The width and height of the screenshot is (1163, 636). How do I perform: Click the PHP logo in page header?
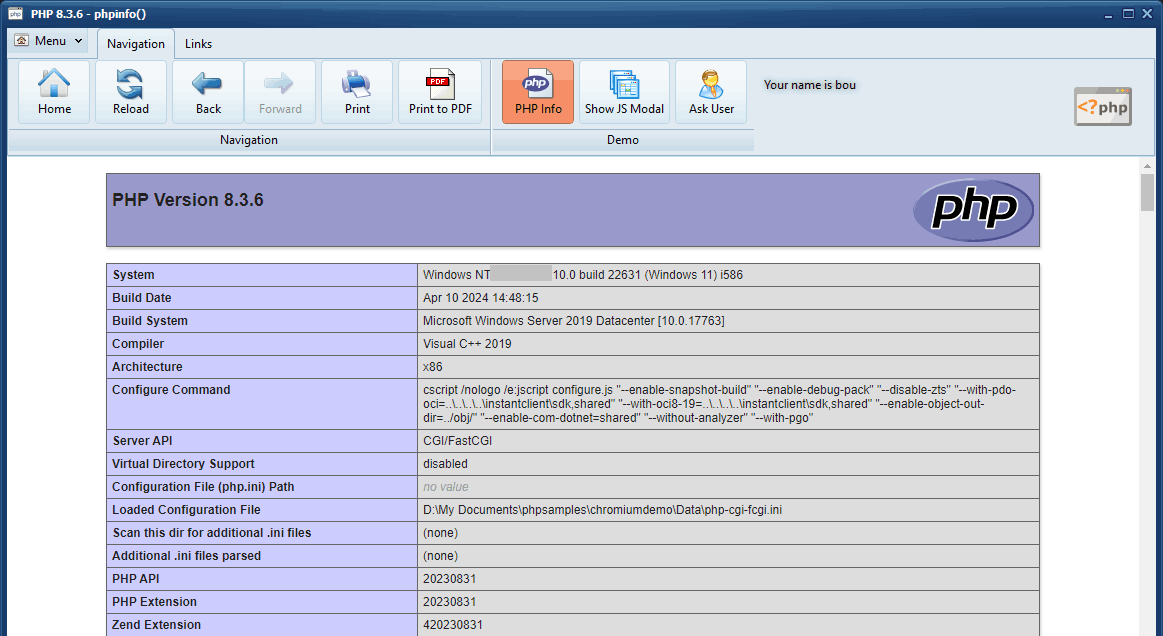click(x=973, y=210)
